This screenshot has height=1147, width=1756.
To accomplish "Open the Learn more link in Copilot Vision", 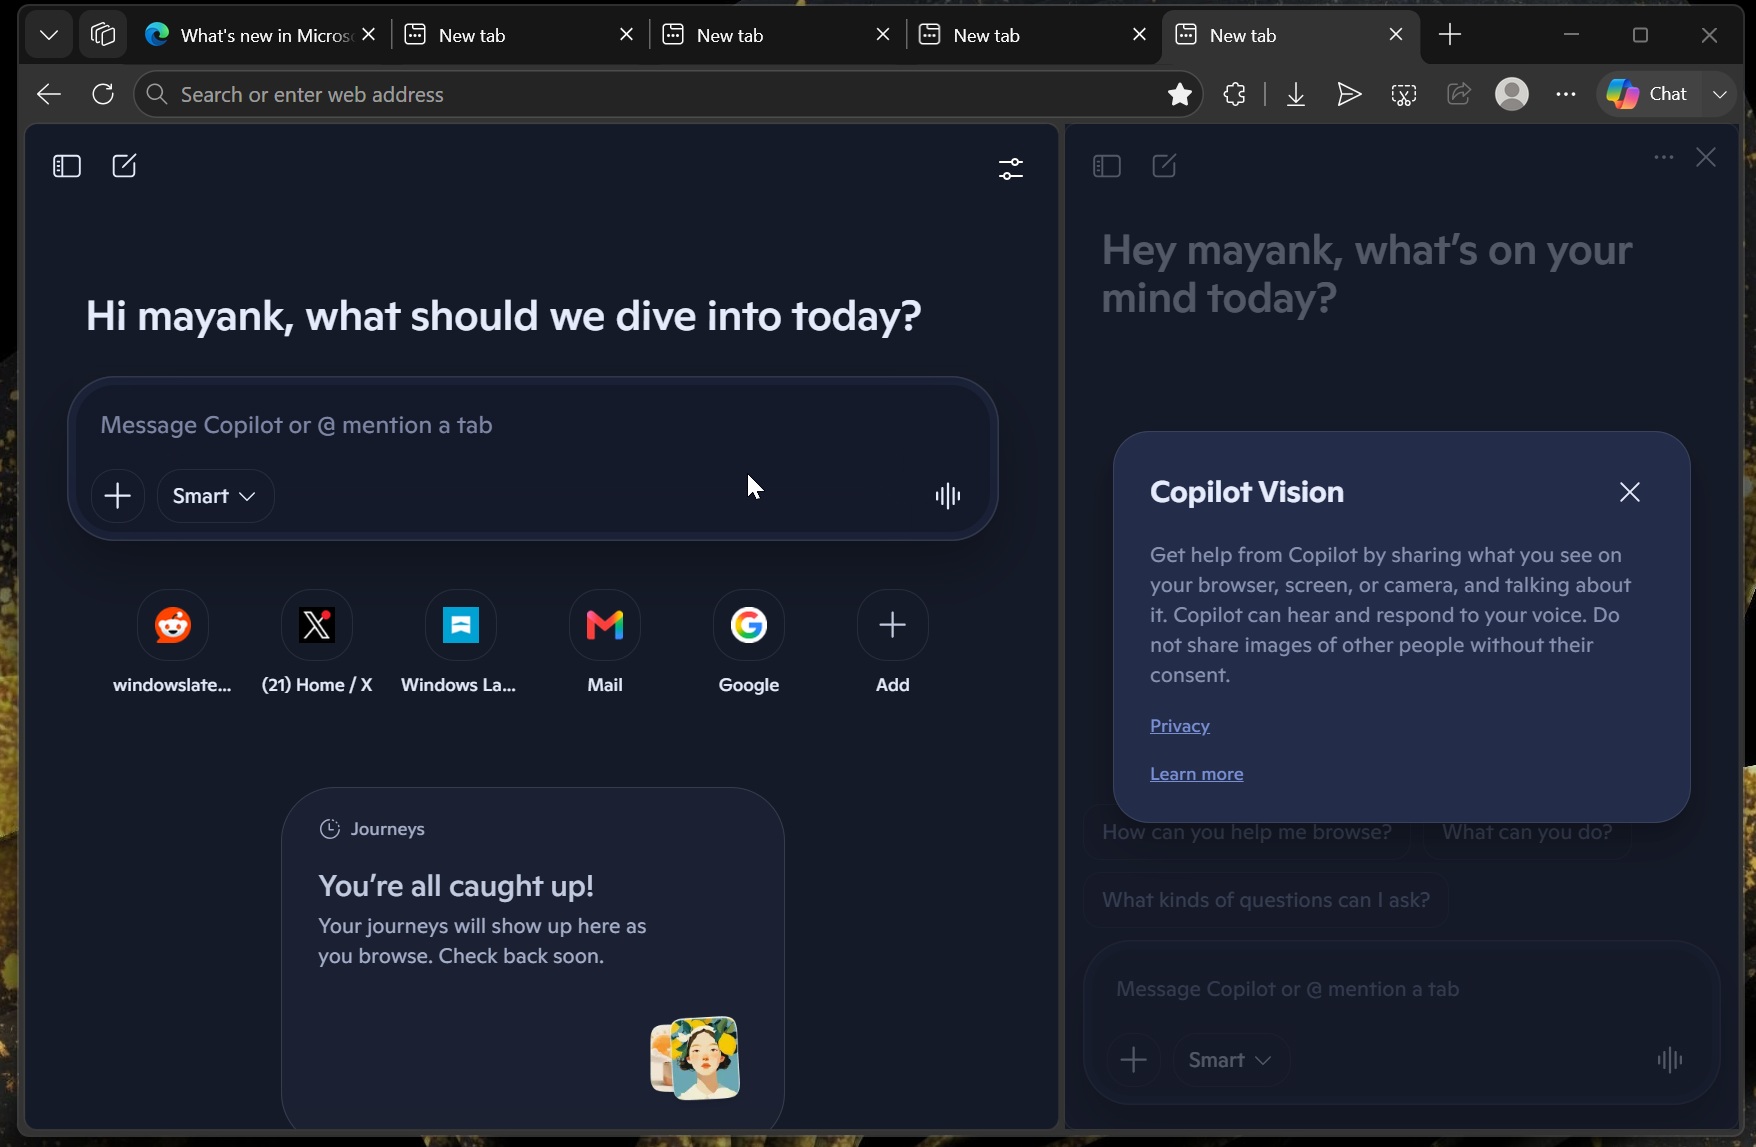I will [x=1197, y=774].
